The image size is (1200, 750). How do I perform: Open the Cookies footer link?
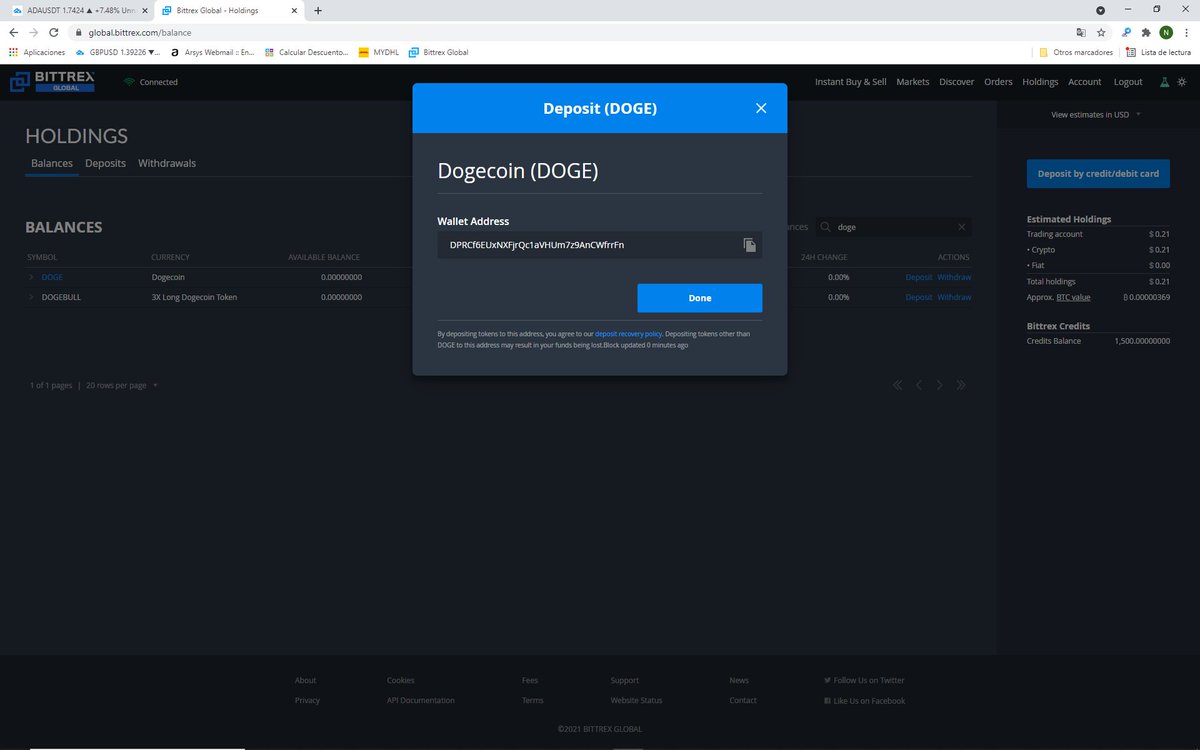tap(400, 680)
